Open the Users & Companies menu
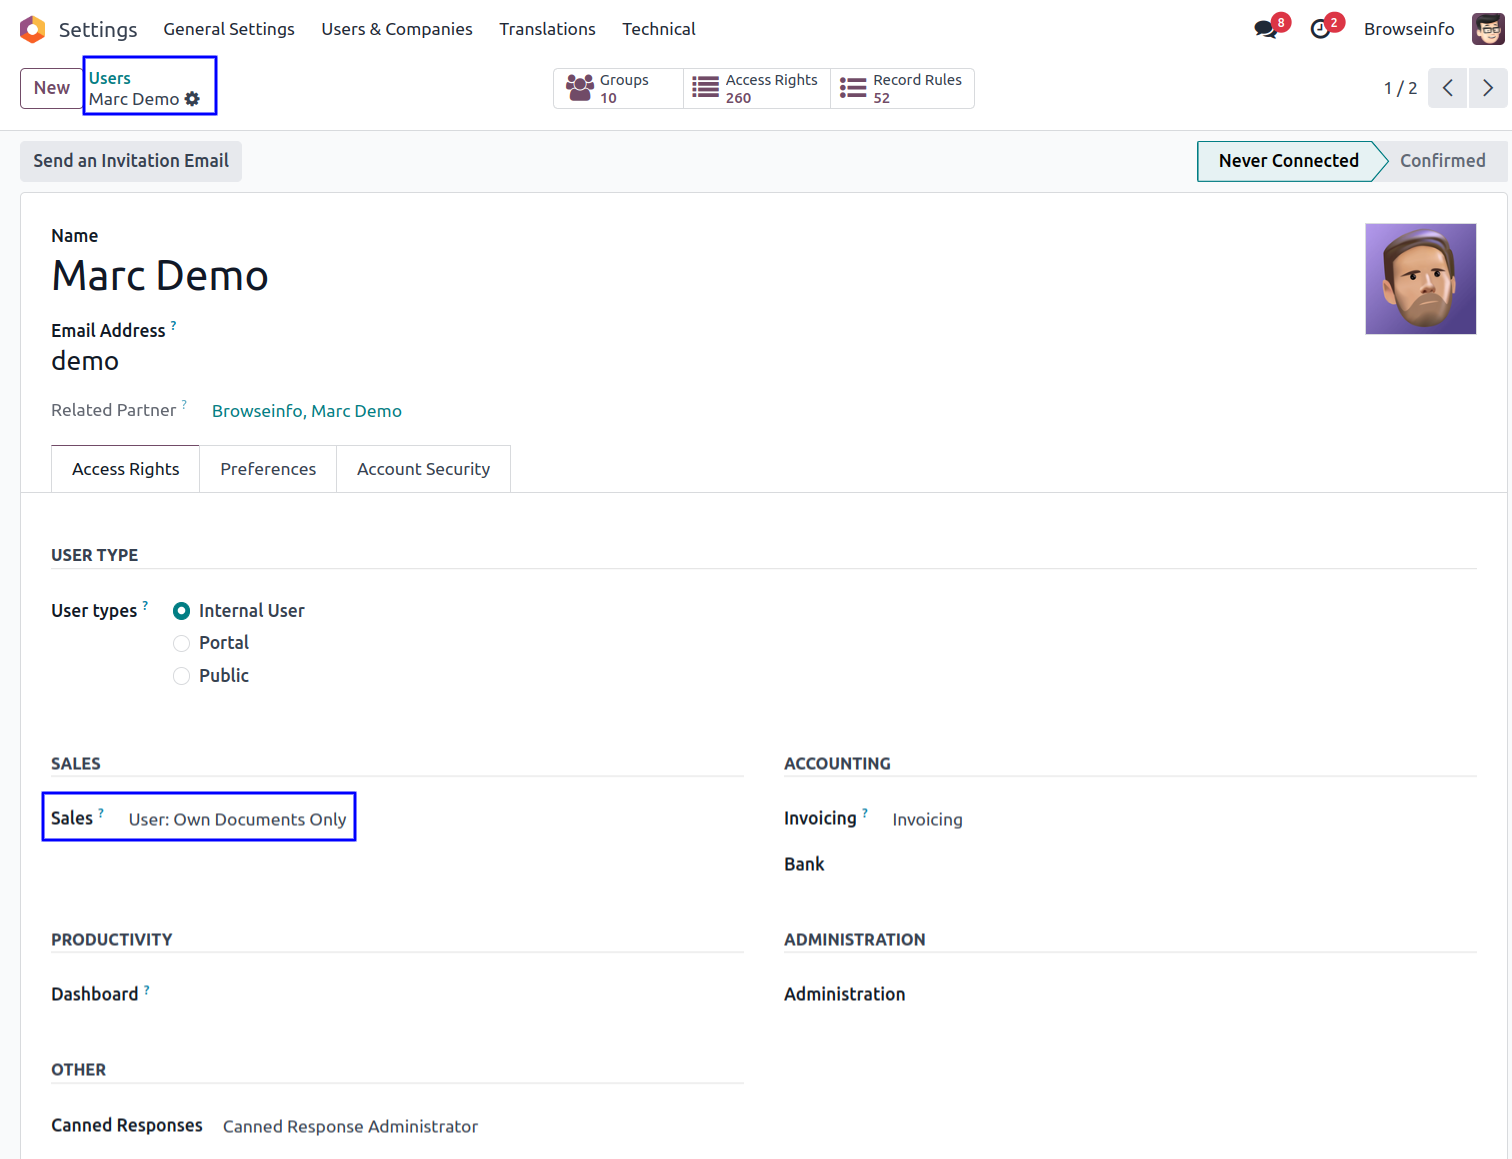 pos(396,29)
